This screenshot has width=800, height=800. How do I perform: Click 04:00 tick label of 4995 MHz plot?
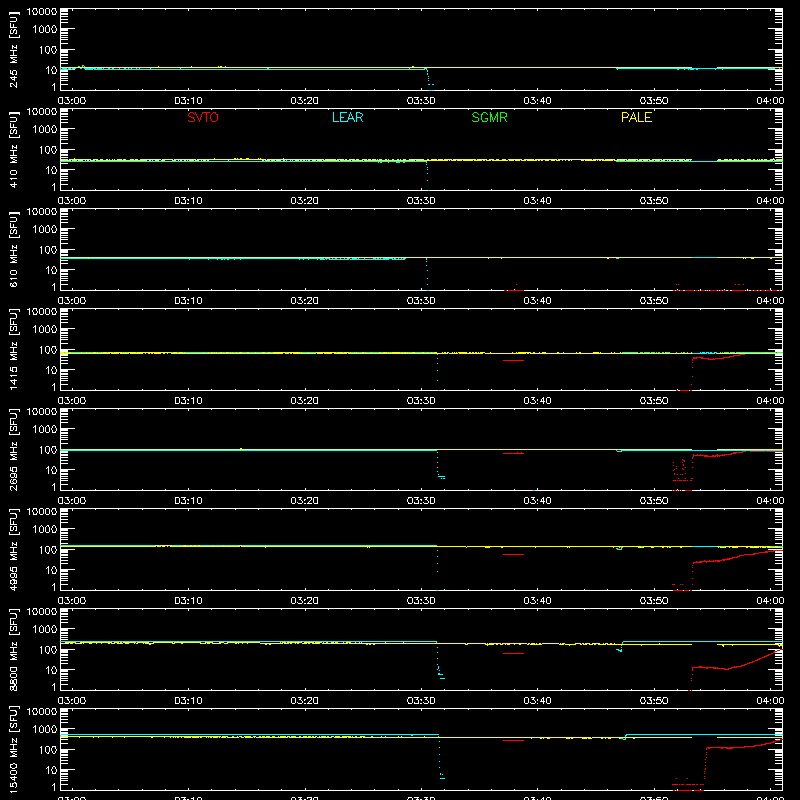pyautogui.click(x=770, y=601)
